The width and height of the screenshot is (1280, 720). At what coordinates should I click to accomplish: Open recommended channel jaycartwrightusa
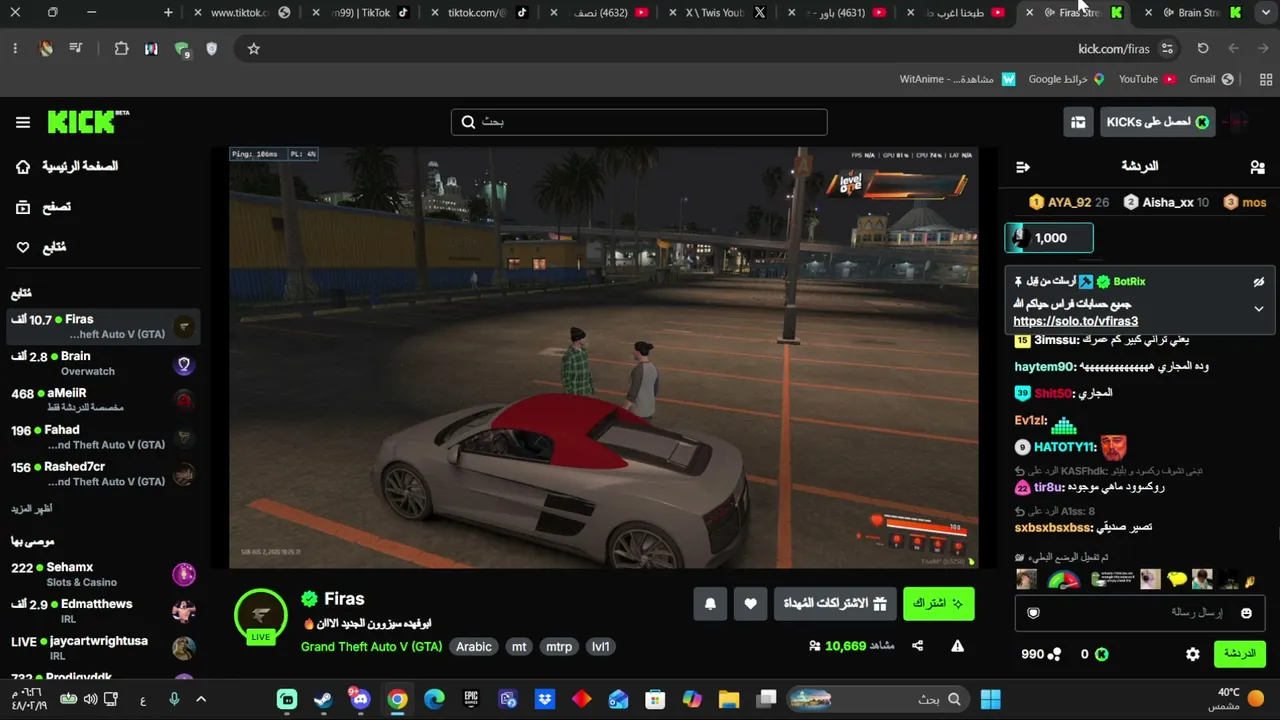(x=103, y=648)
